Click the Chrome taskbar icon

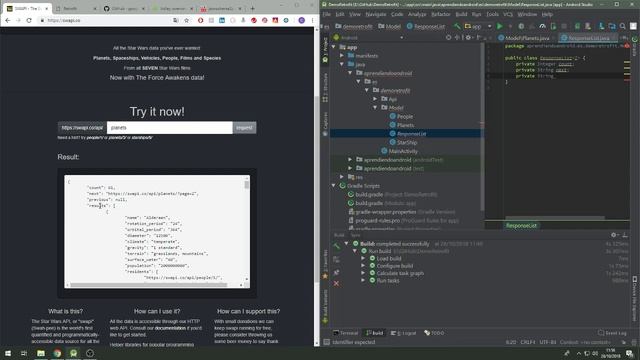[x=57, y=353]
